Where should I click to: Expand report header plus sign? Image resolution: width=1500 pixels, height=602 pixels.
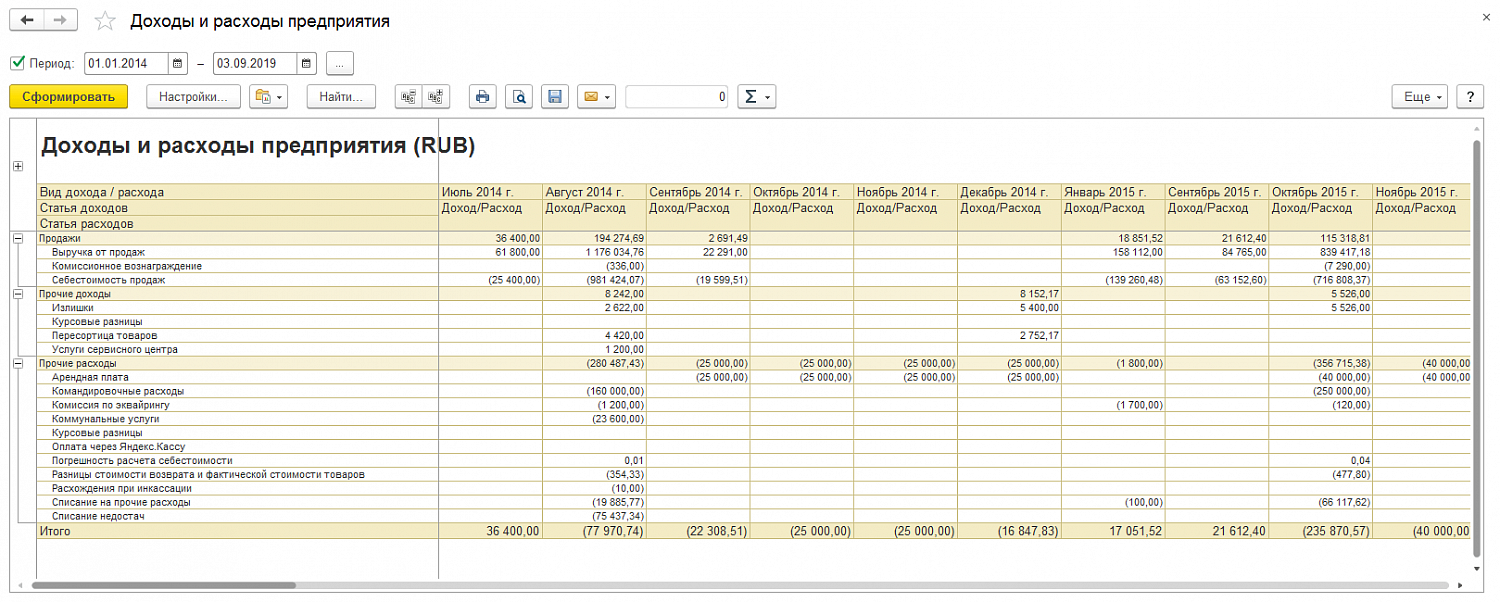coord(18,167)
